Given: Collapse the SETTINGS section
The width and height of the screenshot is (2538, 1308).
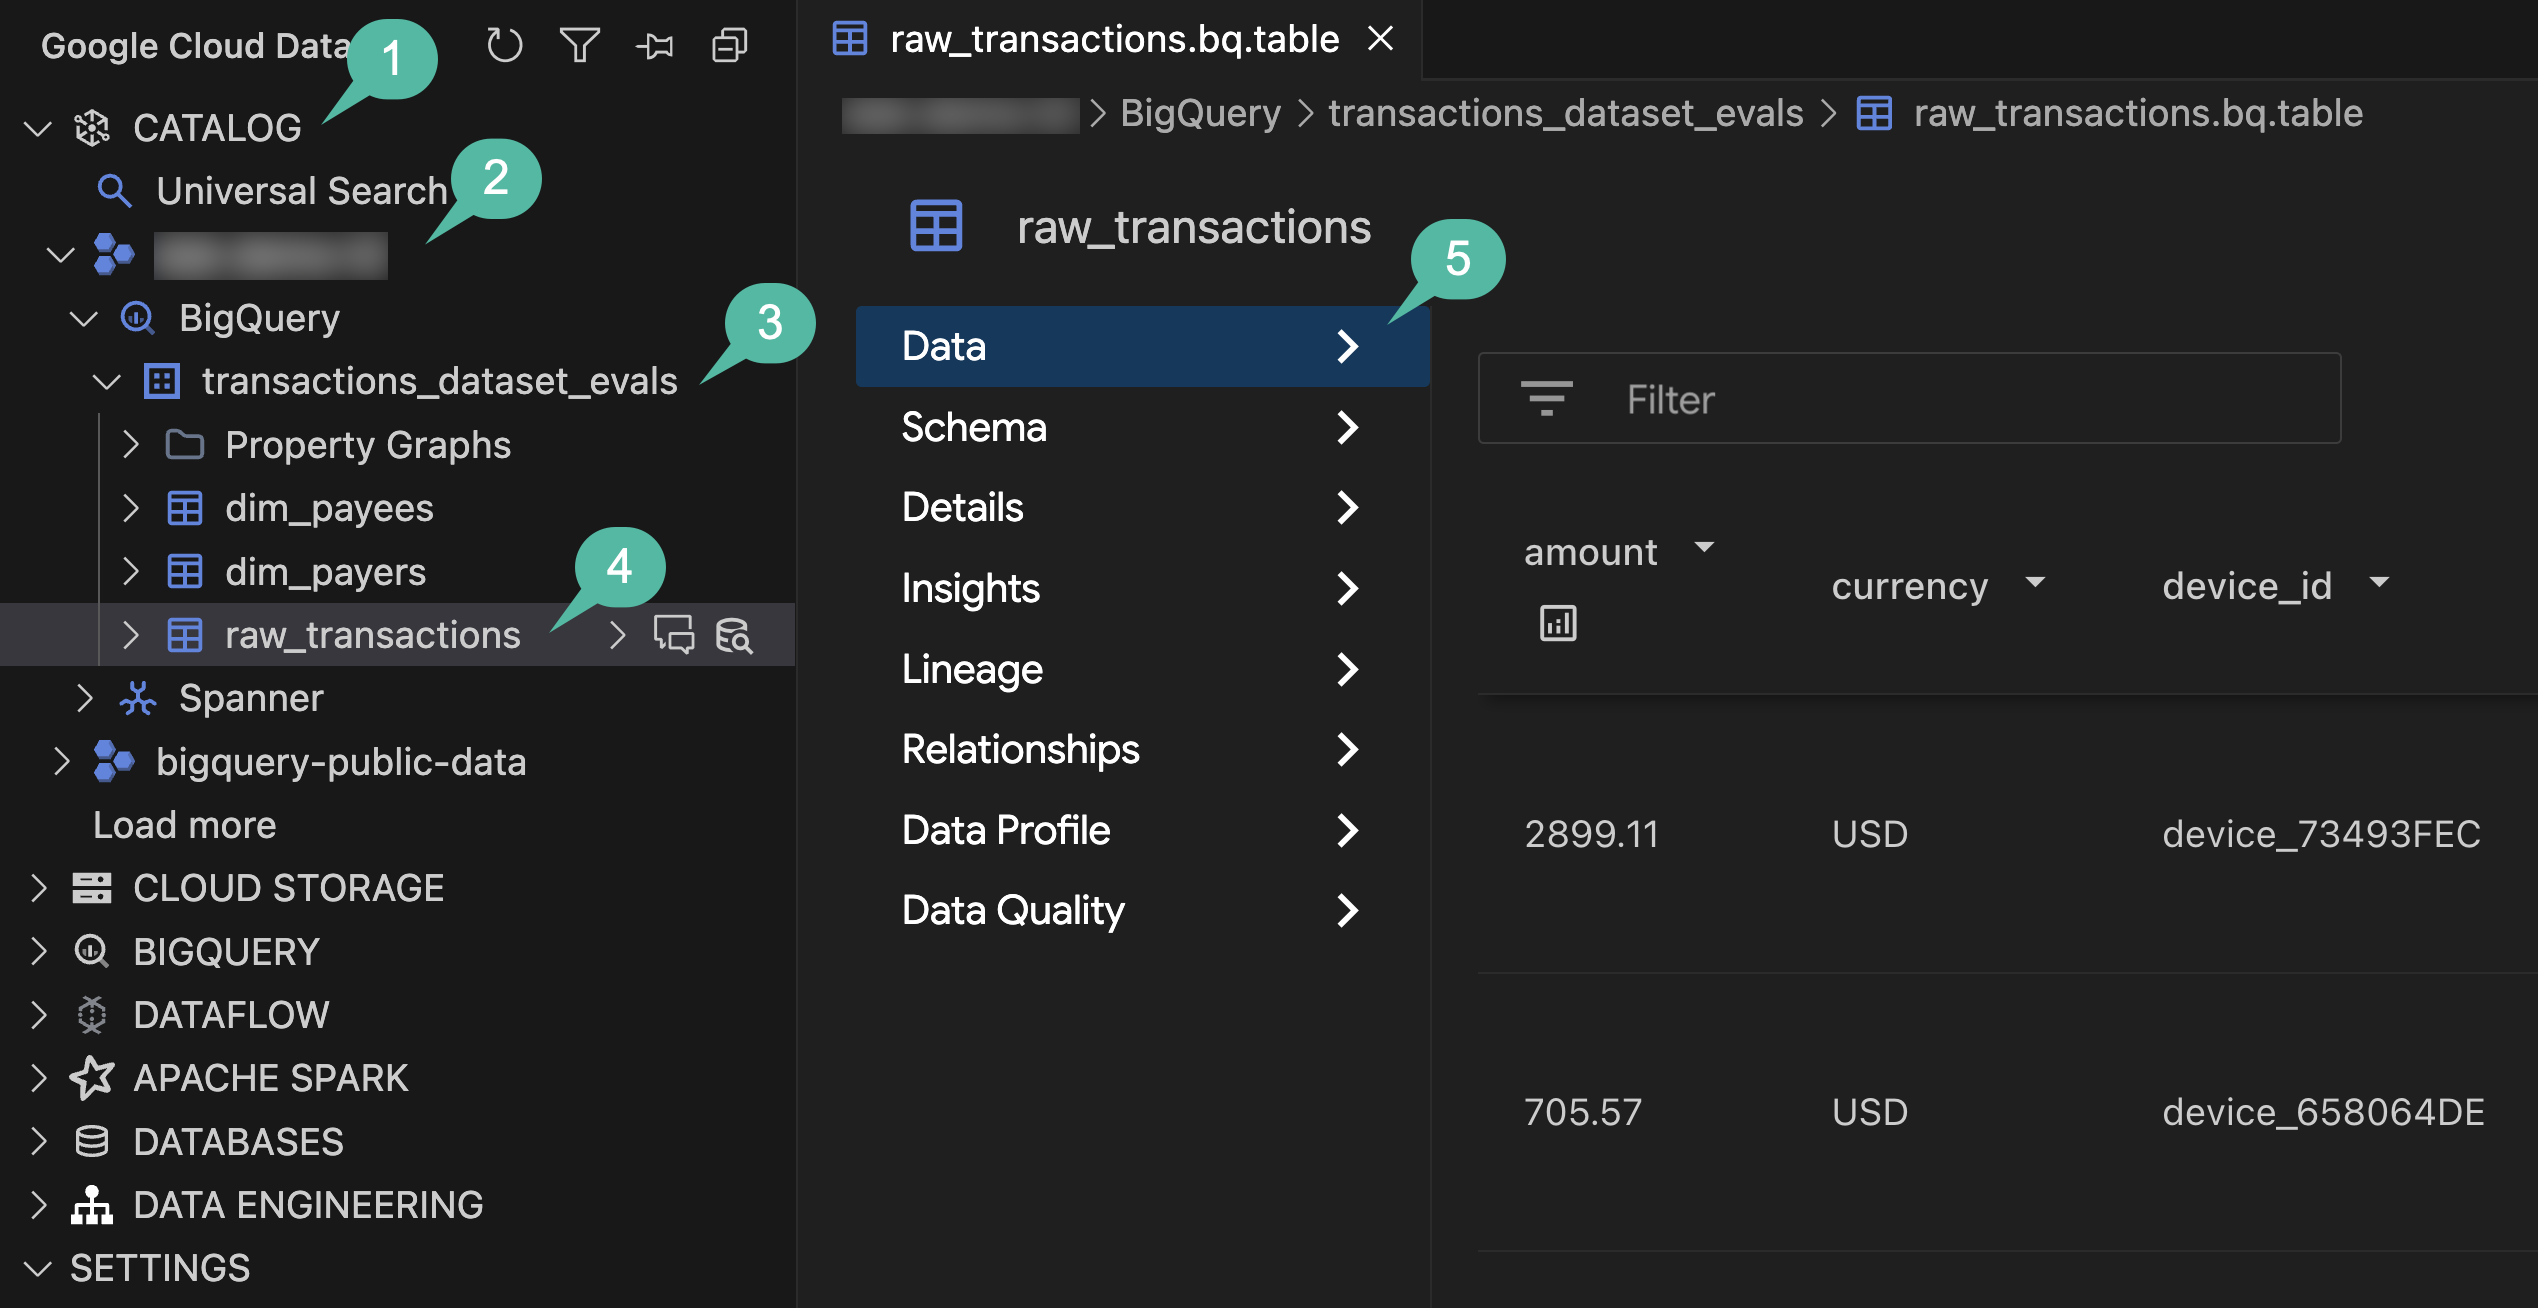Looking at the screenshot, I should pos(37,1268).
